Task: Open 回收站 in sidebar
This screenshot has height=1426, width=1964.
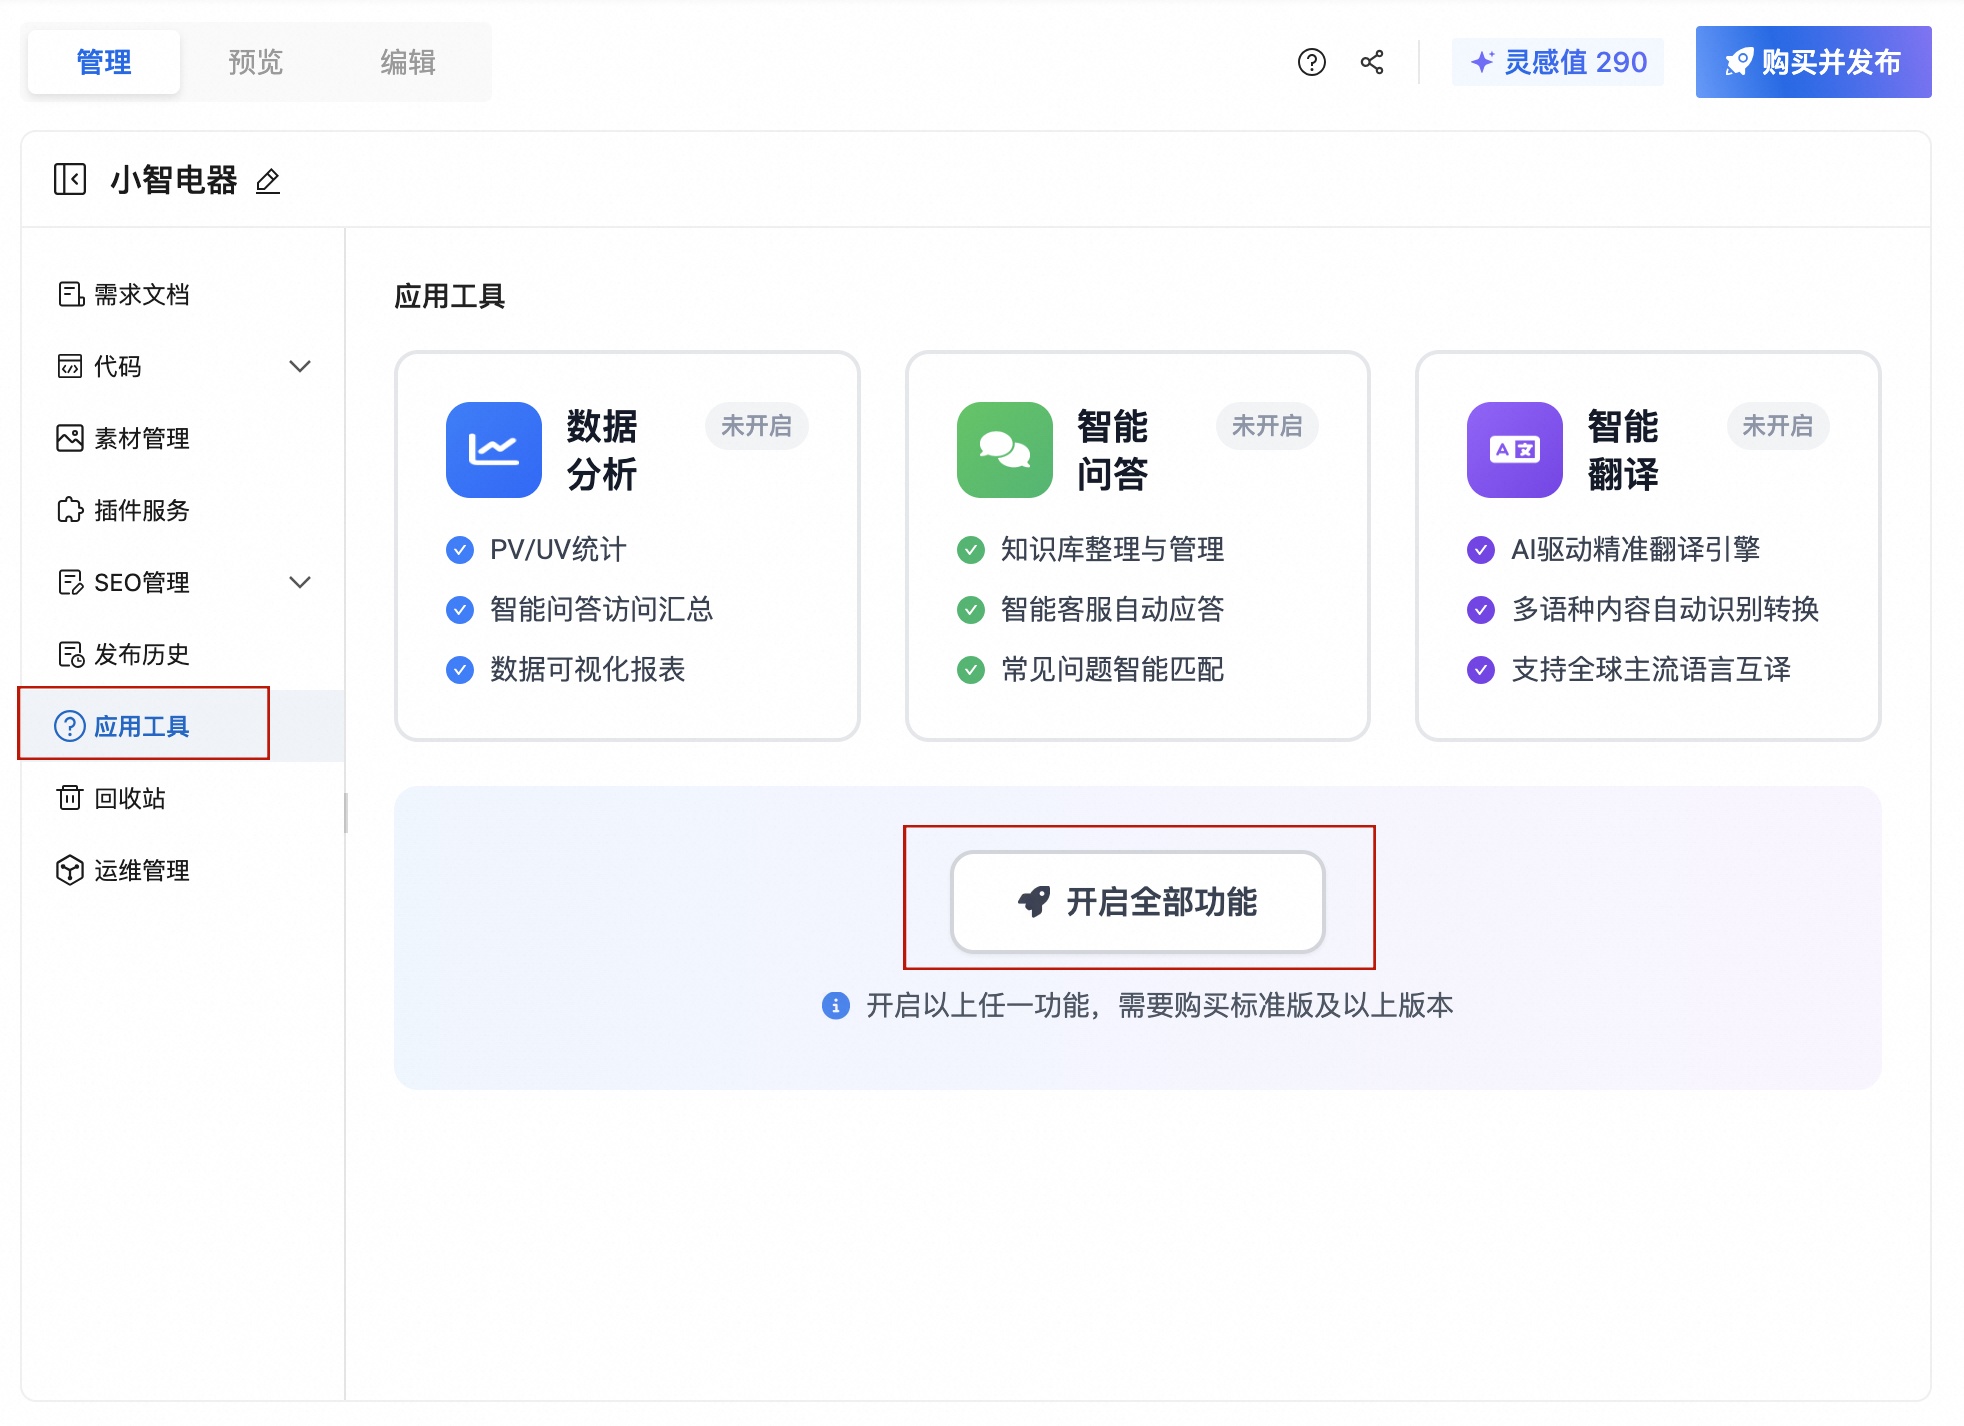Action: (182, 798)
